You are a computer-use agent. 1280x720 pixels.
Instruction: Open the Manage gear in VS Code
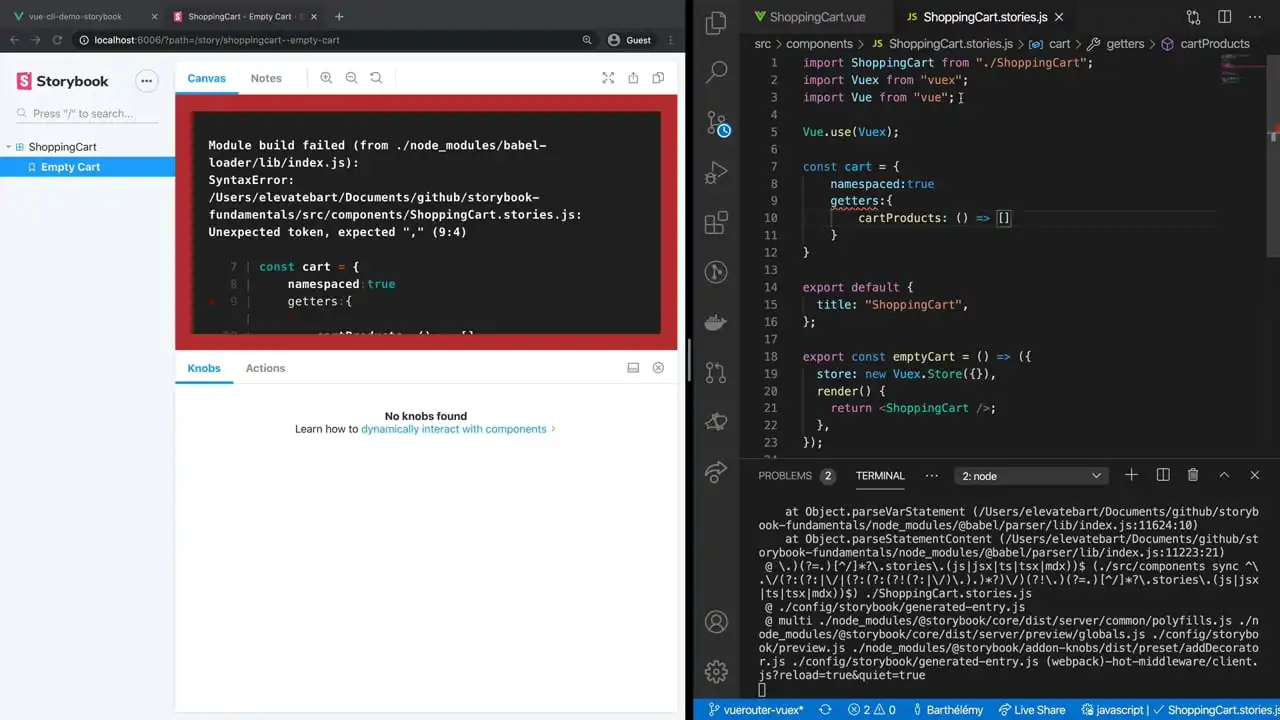(716, 671)
